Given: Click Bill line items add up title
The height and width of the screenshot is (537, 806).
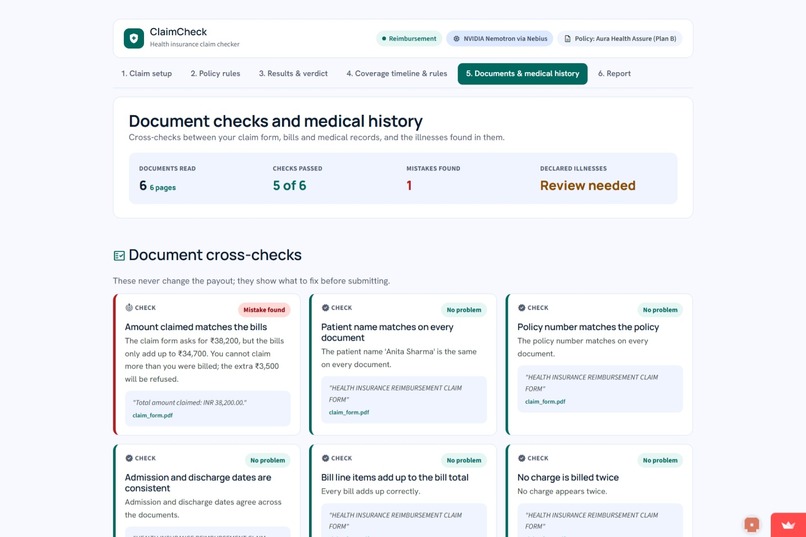Looking at the screenshot, I should tap(395, 477).
